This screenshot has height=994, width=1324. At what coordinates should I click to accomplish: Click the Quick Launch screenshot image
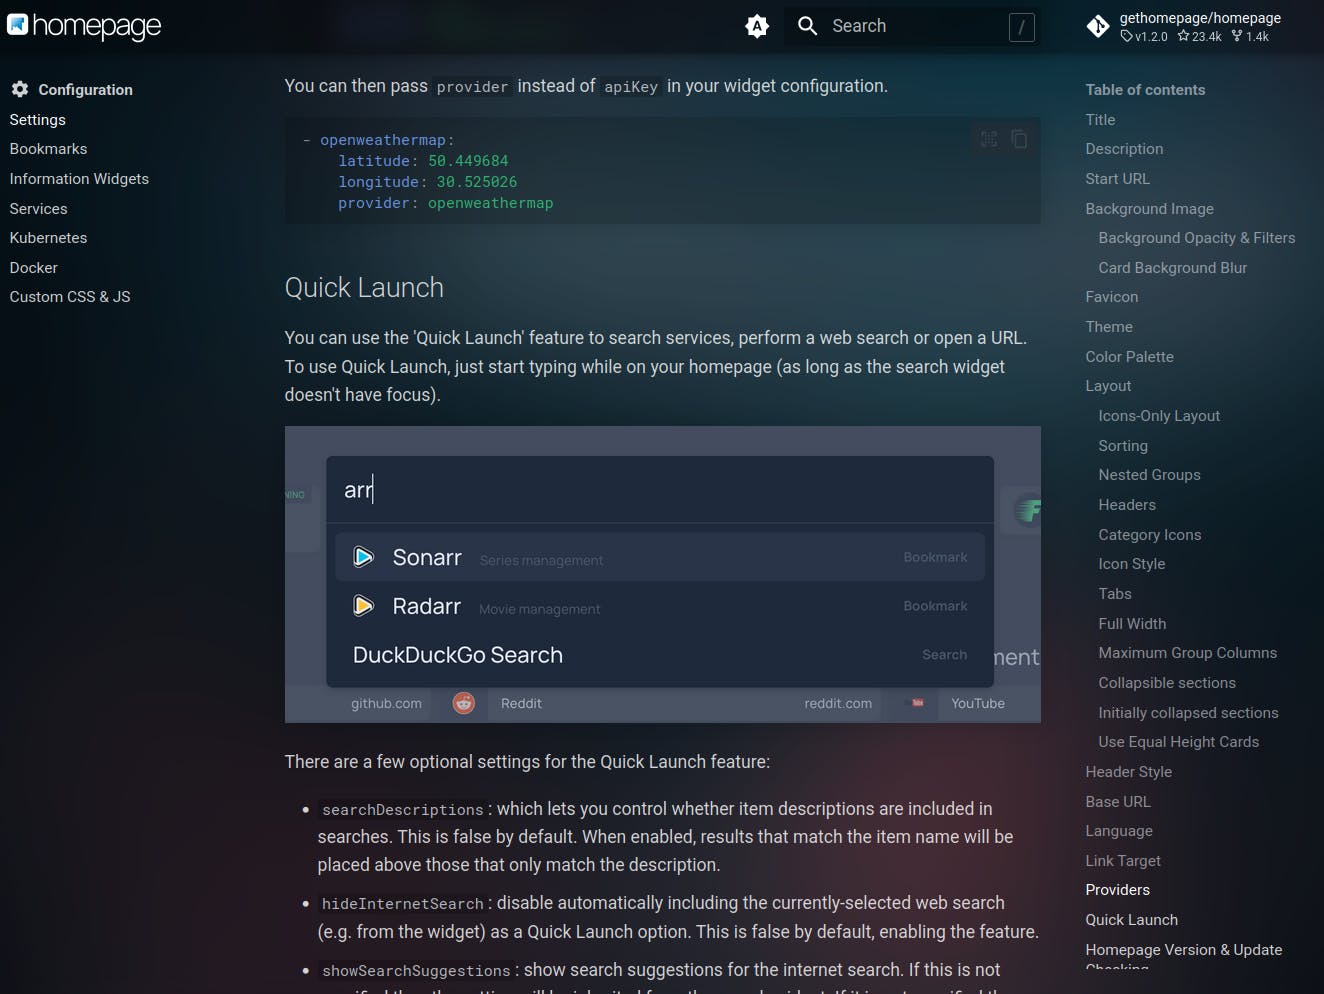662,574
